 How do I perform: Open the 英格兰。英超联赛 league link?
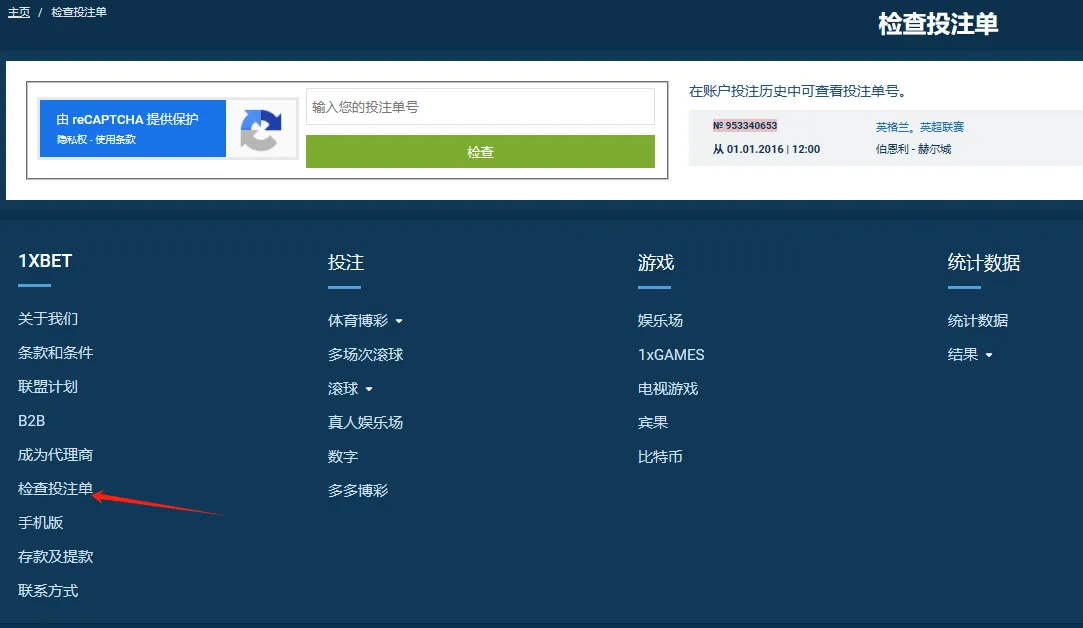919,127
